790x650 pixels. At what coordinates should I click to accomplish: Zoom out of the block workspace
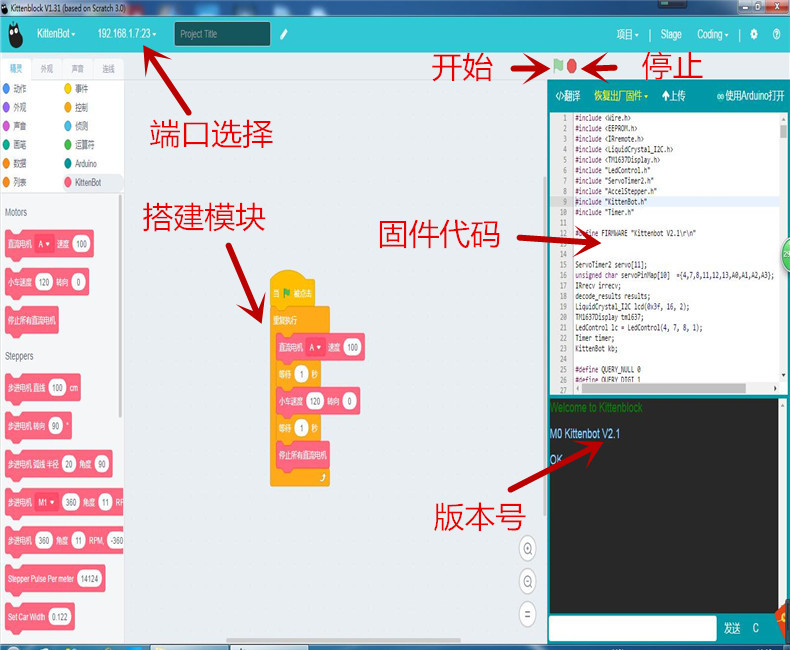[x=527, y=581]
